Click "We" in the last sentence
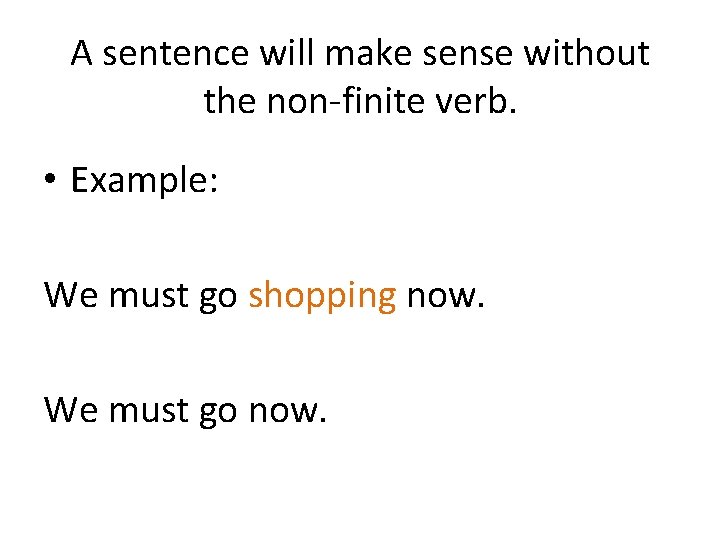 [71, 410]
